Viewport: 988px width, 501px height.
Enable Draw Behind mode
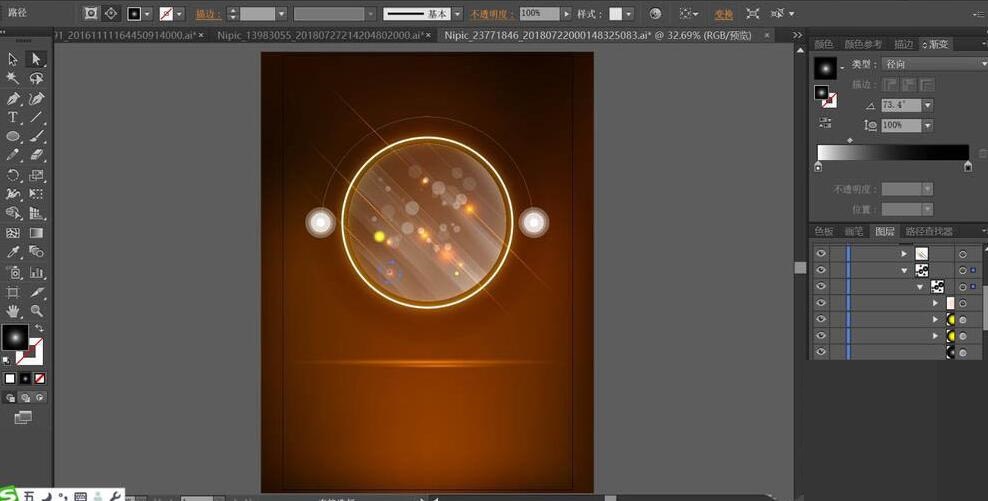click(x=25, y=398)
